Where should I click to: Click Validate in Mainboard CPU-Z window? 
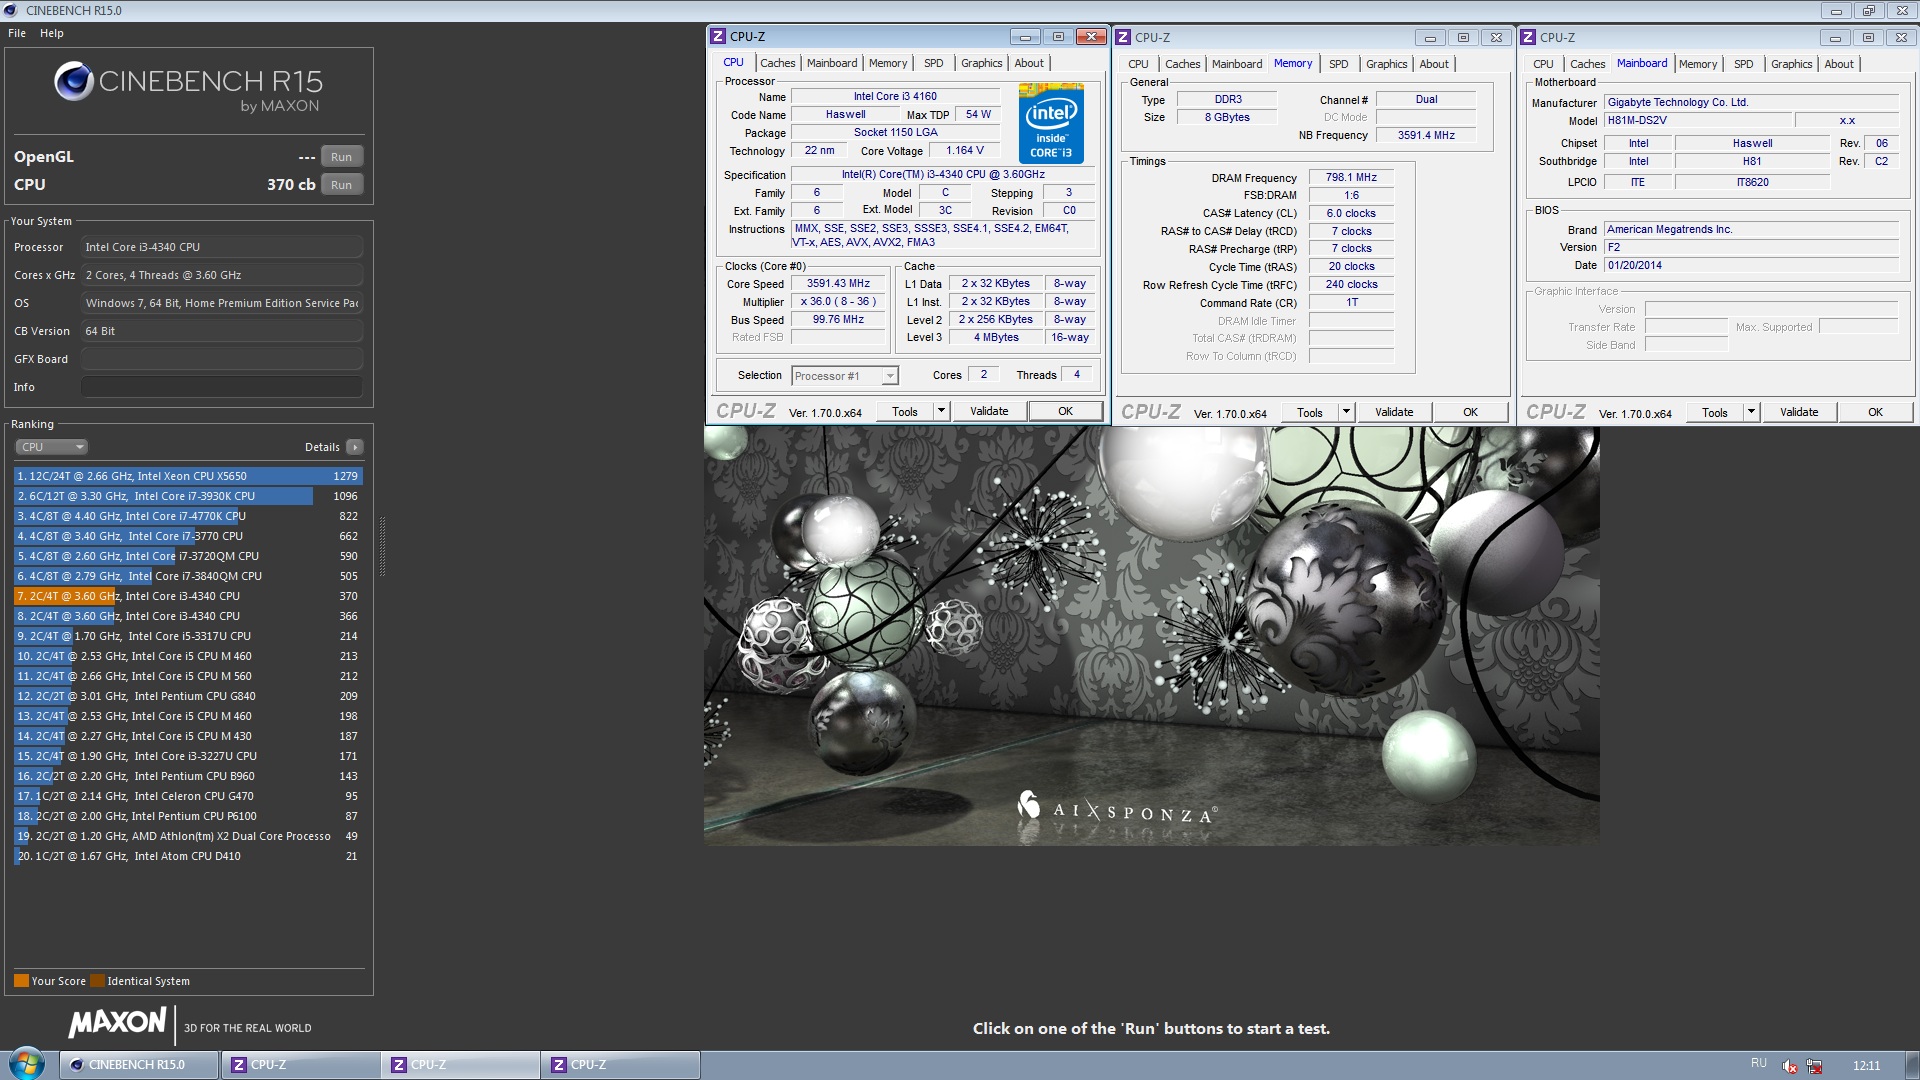[x=1798, y=412]
